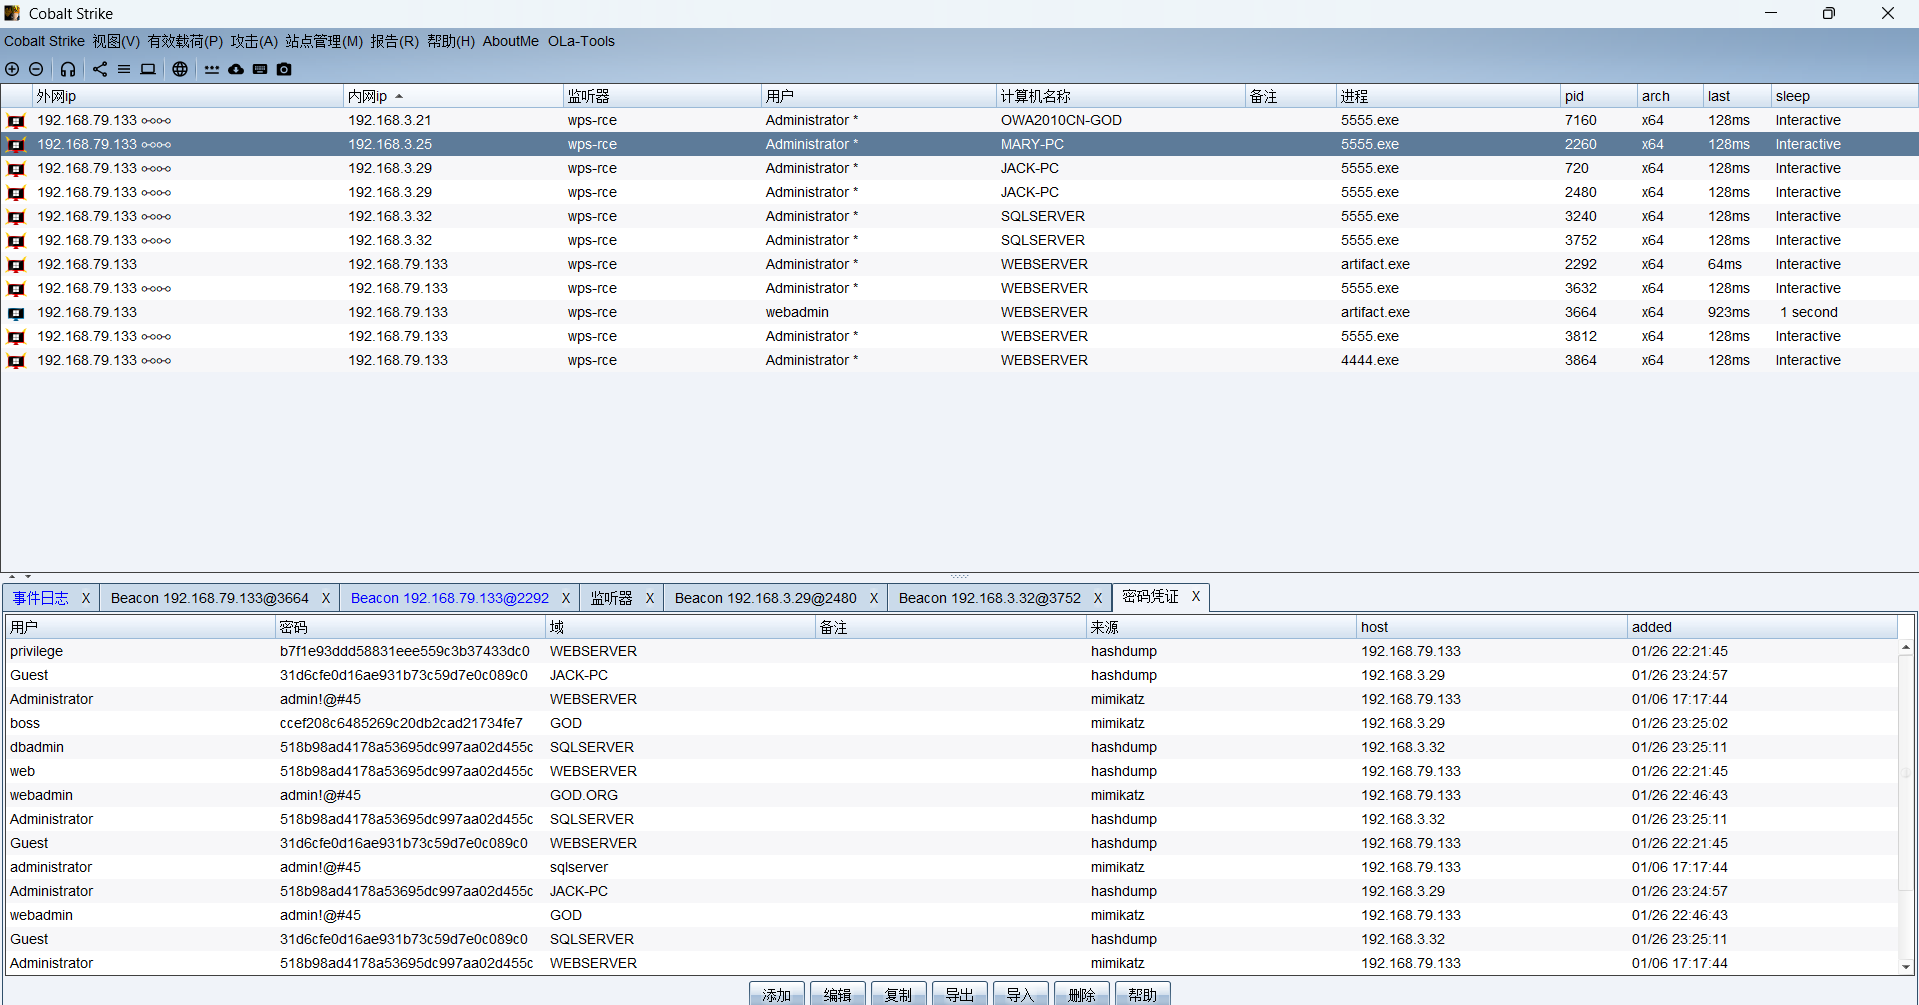The image size is (1919, 1005).
Task: Click the 编辑 button
Action: pyautogui.click(x=838, y=995)
